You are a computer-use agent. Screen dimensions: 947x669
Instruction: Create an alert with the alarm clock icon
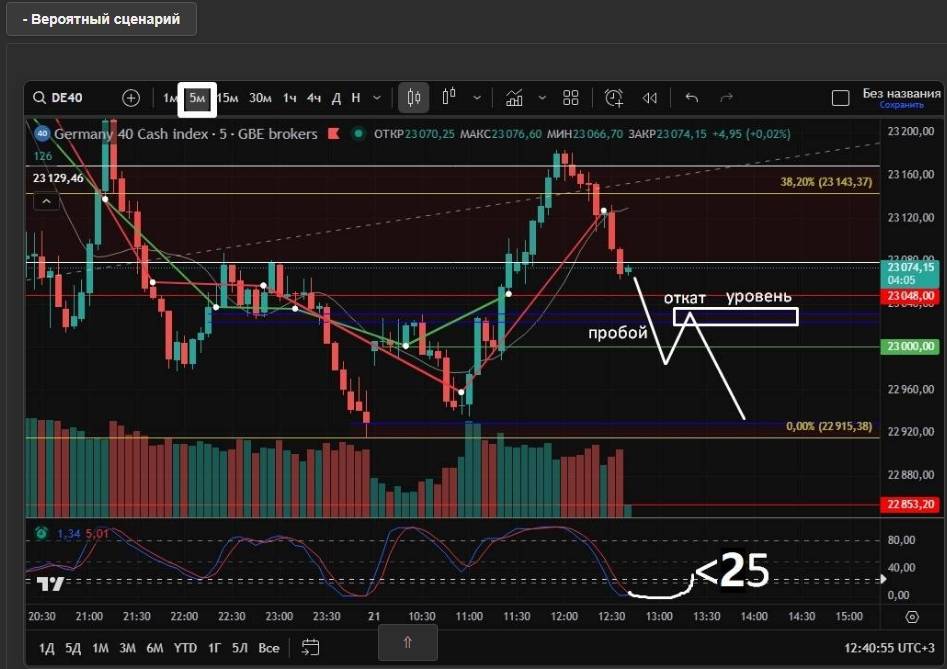pos(614,98)
